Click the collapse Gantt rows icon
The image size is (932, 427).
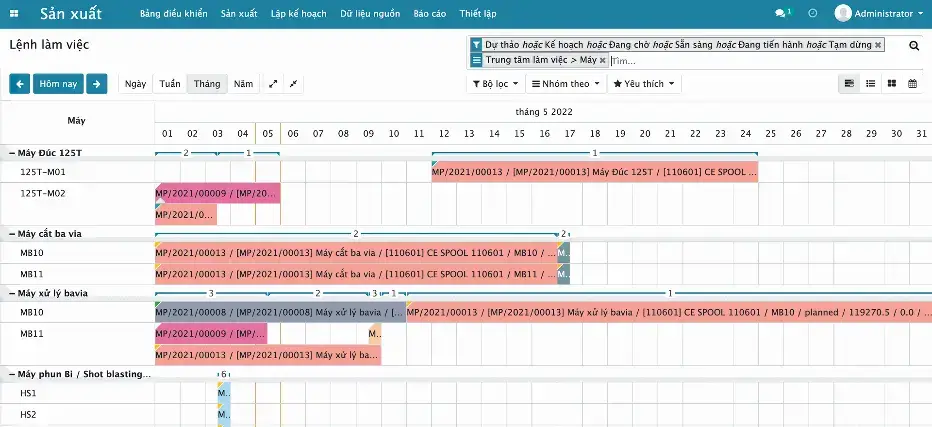pyautogui.click(x=293, y=84)
